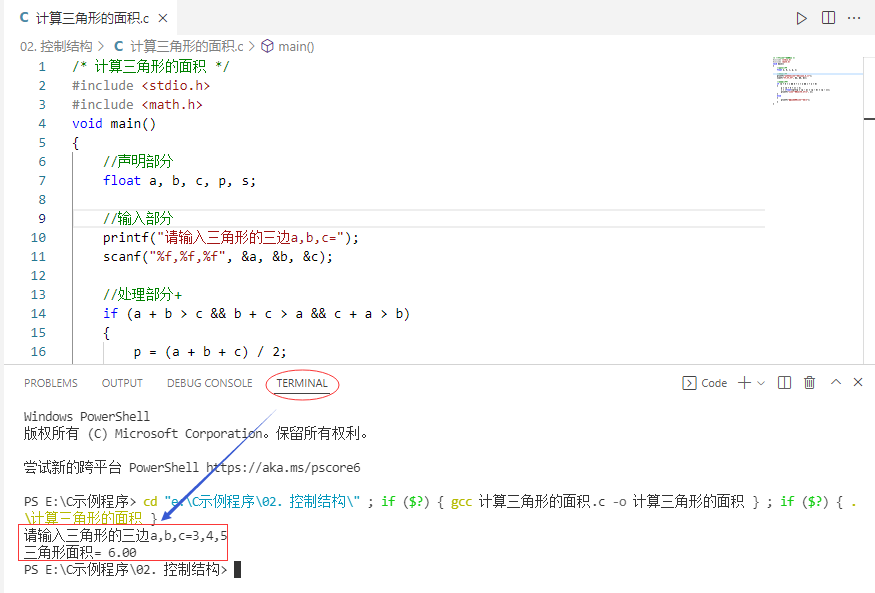Open the https://aka.ms/pscore6 link in terminal
The image size is (875, 593).
click(x=283, y=467)
